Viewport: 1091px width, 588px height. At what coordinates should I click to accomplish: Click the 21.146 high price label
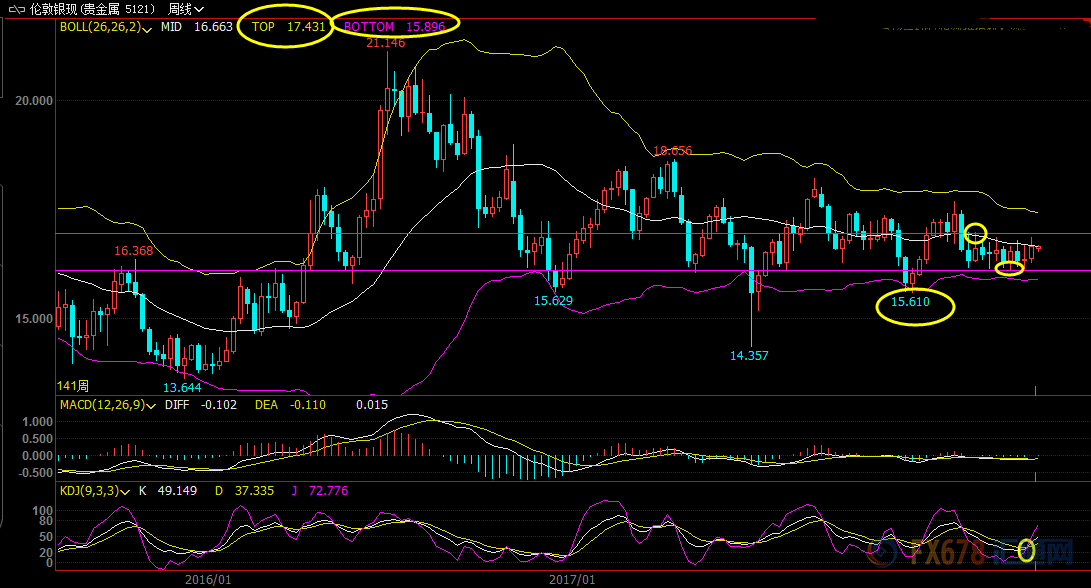click(386, 43)
